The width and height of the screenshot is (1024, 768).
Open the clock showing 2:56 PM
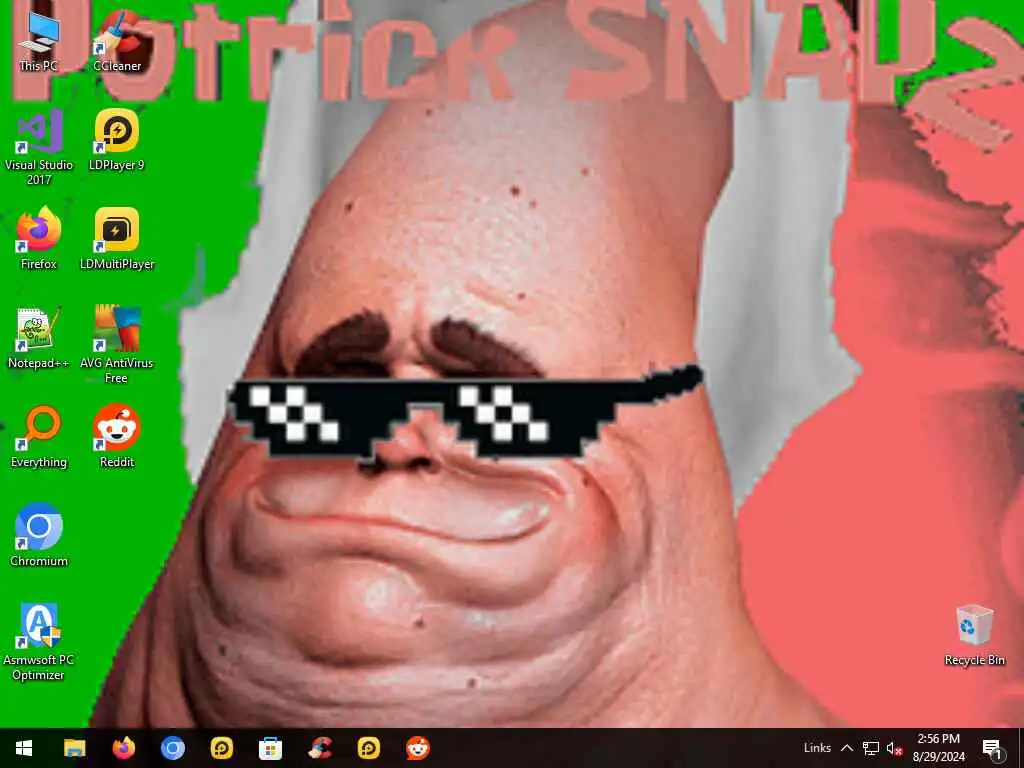(x=938, y=748)
